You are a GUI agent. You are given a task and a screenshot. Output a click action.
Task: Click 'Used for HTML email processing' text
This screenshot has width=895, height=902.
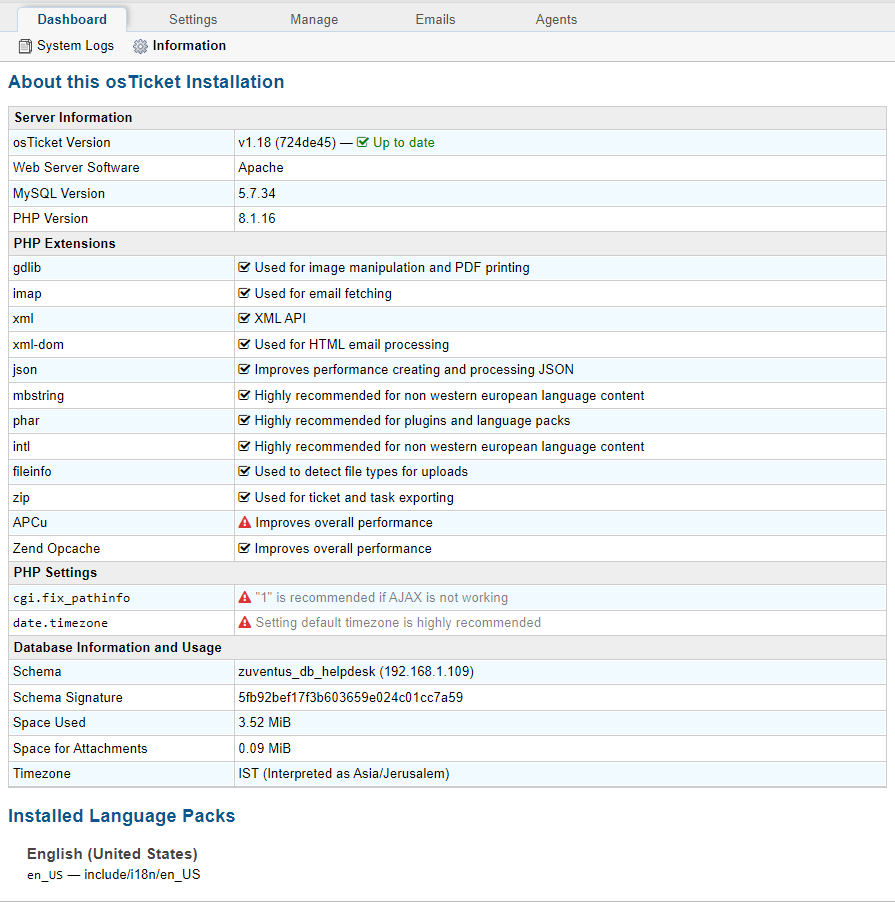[352, 345]
